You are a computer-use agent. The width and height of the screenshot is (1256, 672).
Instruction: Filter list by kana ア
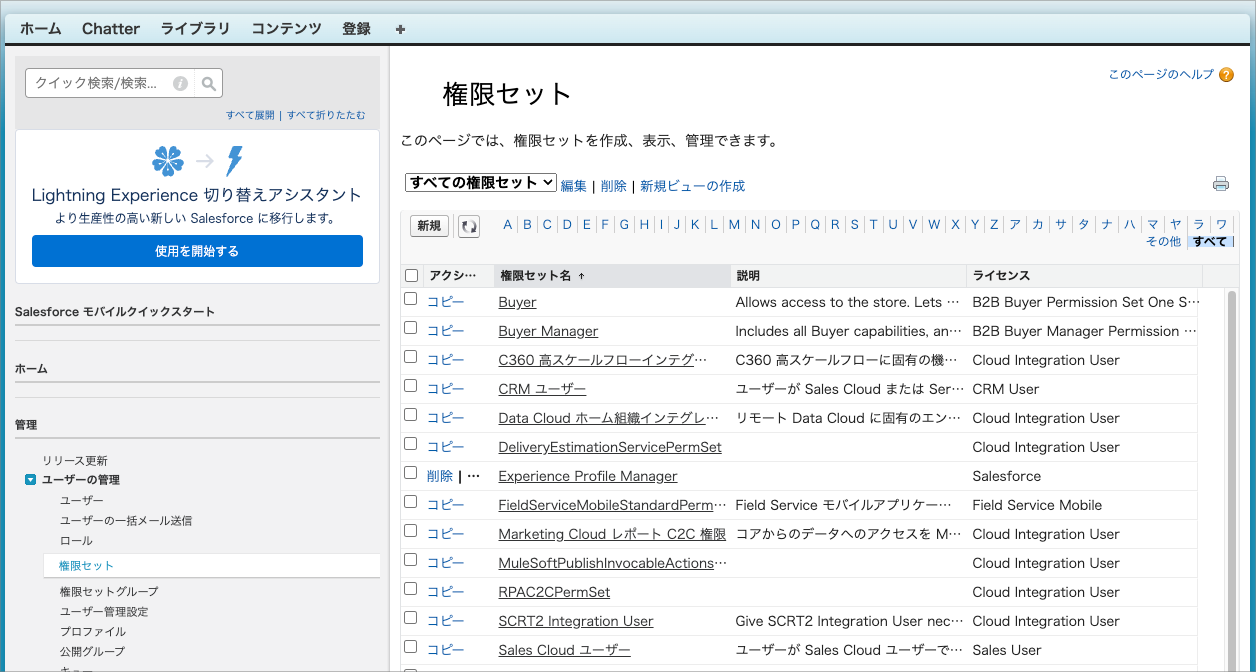click(x=1015, y=224)
